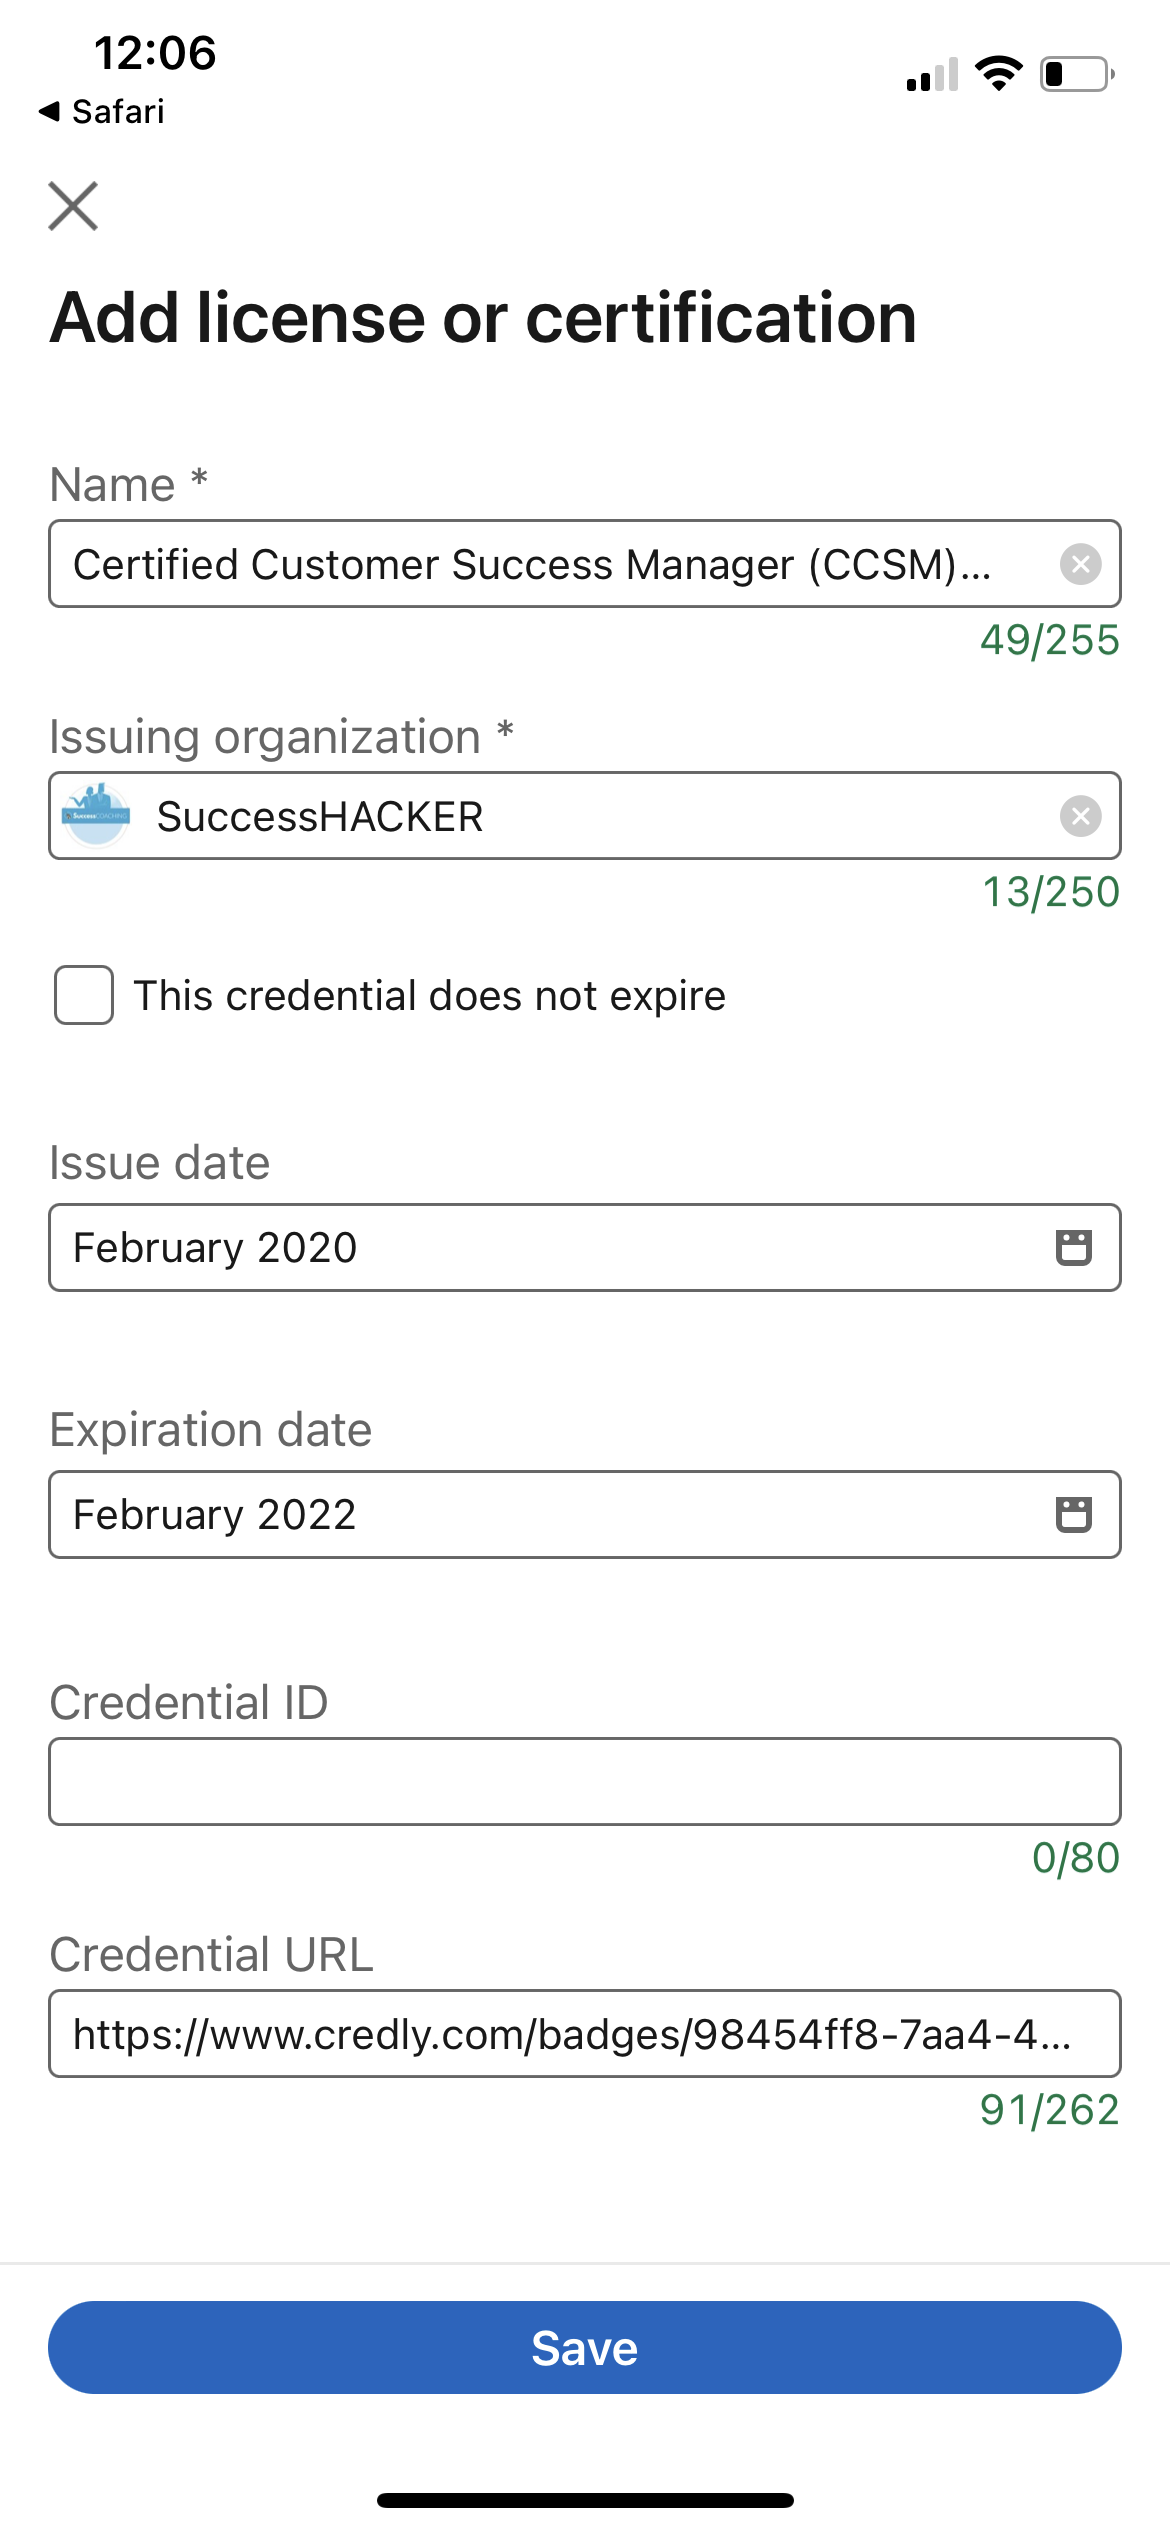Focus the empty Credential ID field
The image size is (1170, 2532).
coord(585,1781)
